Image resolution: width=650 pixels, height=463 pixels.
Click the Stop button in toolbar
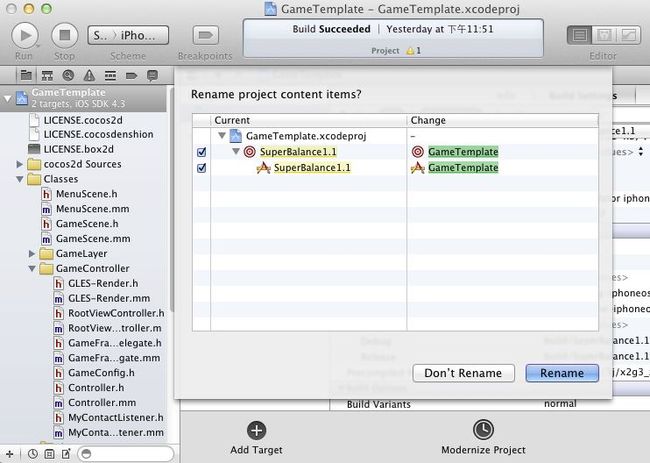[64, 36]
